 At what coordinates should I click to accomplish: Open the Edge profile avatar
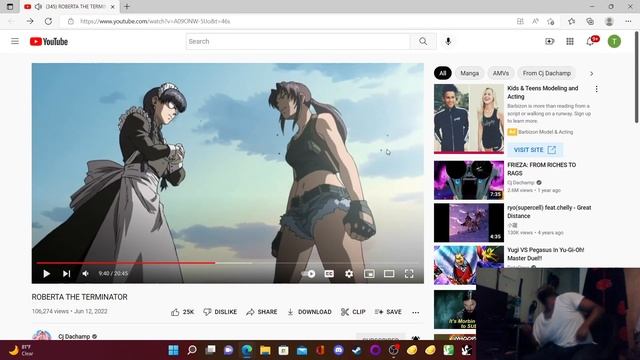click(609, 21)
